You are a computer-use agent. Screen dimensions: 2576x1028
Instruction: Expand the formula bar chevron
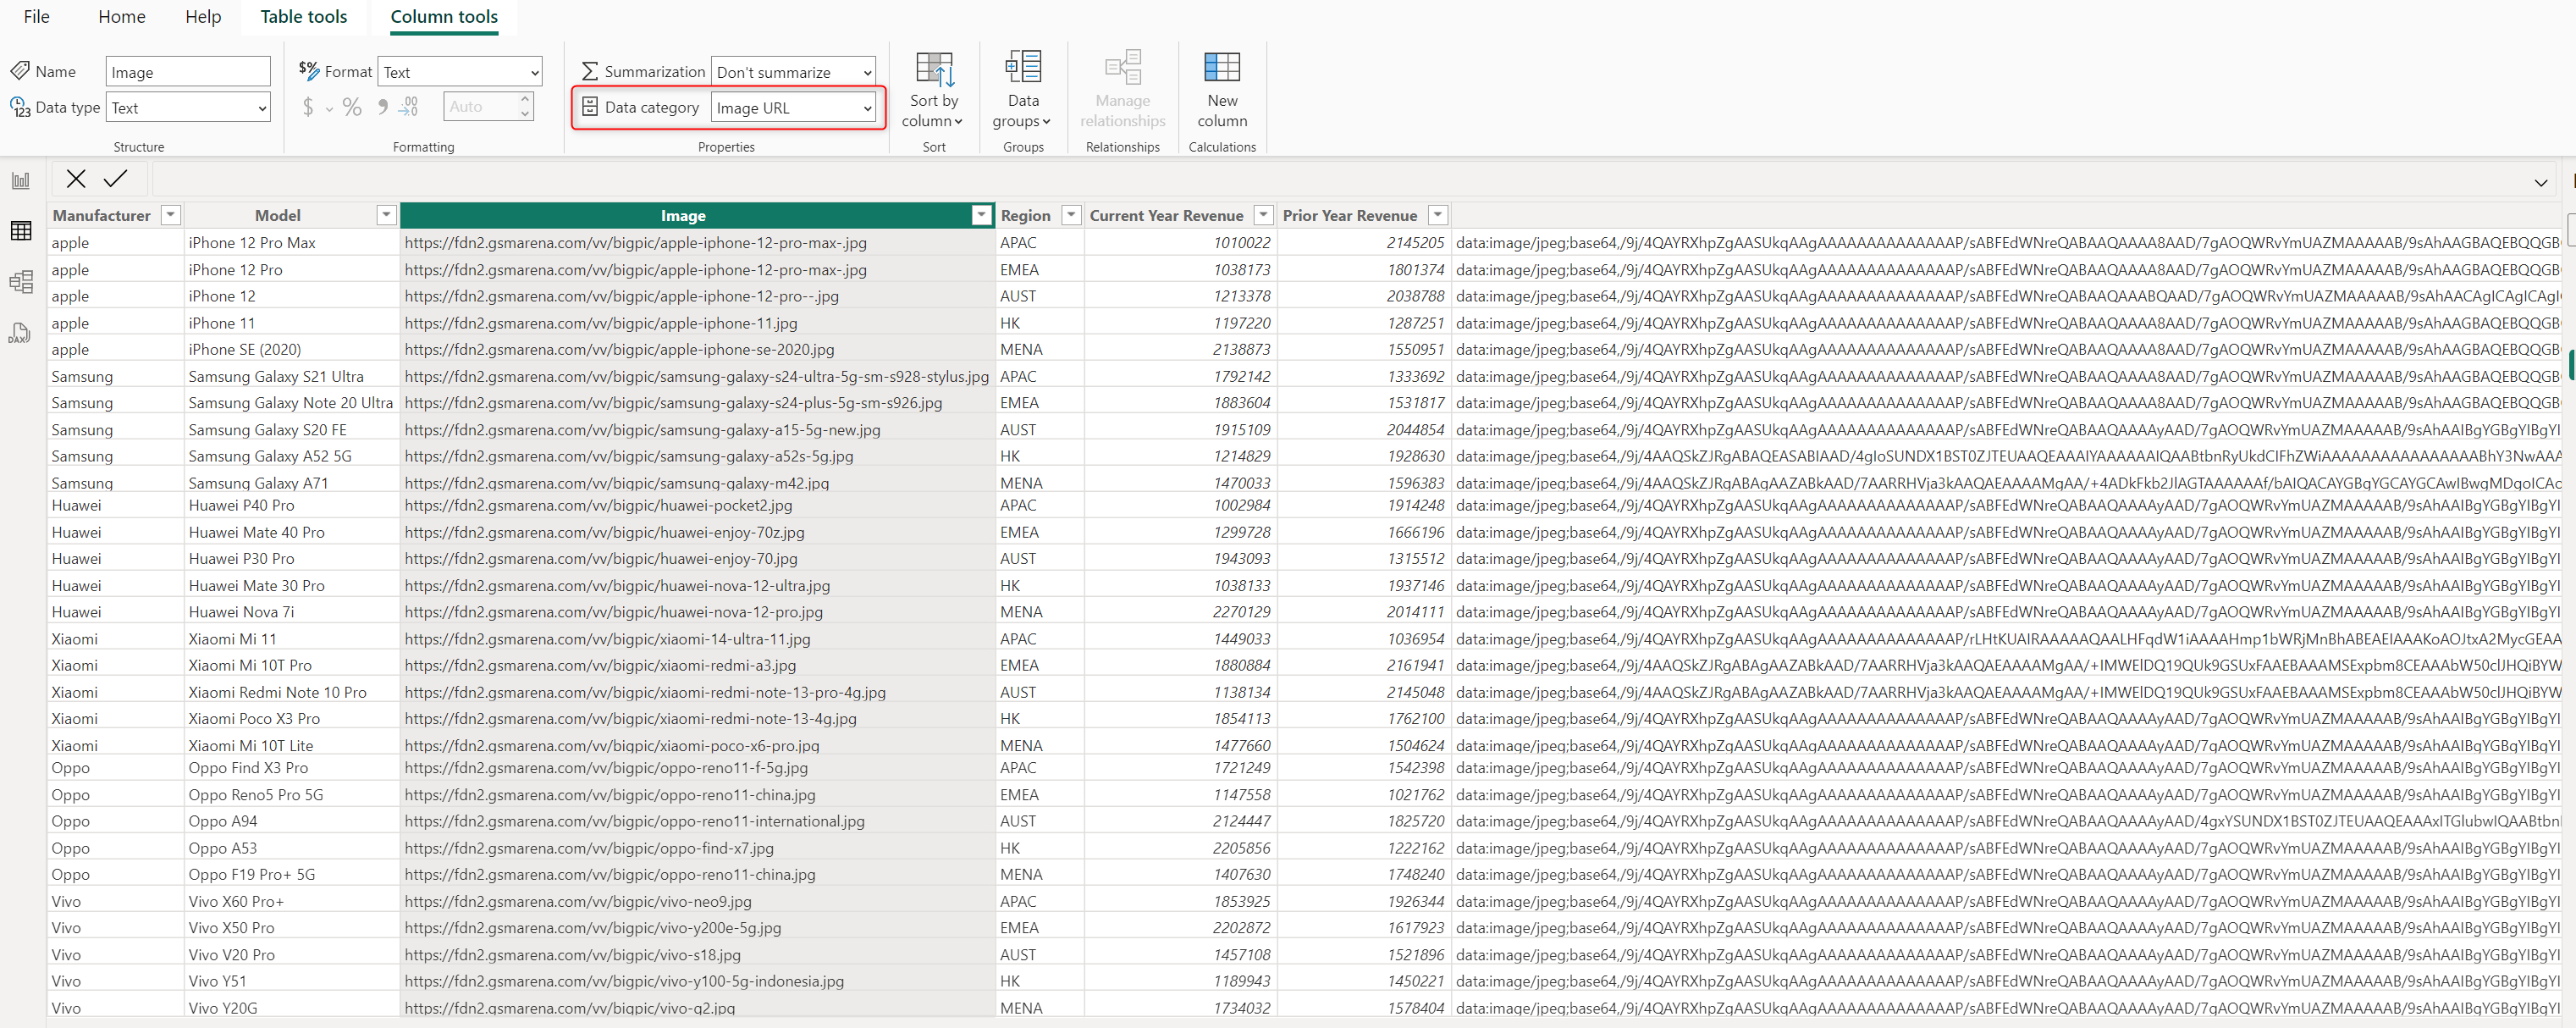(x=2540, y=183)
